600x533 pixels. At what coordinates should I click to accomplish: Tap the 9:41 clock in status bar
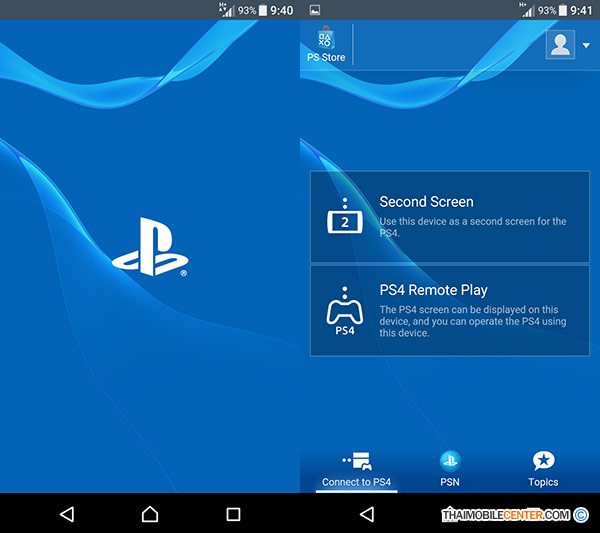[581, 10]
